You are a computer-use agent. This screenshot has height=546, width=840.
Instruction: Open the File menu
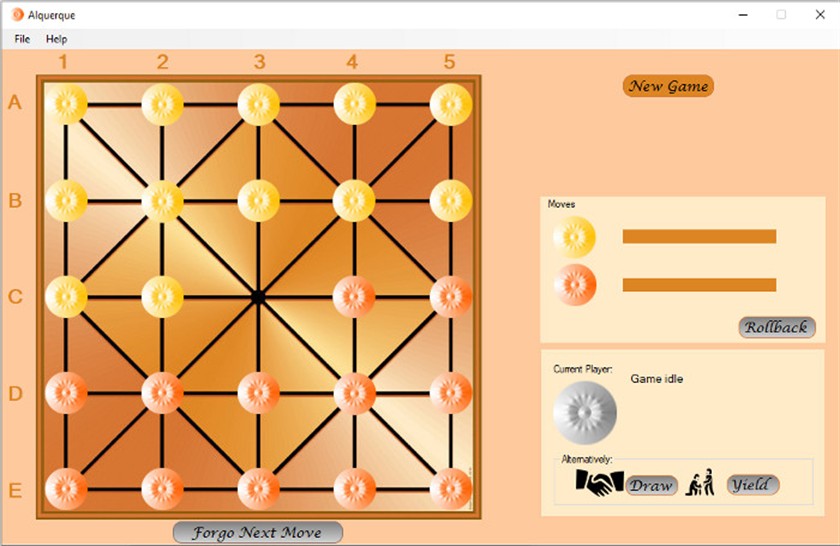22,39
